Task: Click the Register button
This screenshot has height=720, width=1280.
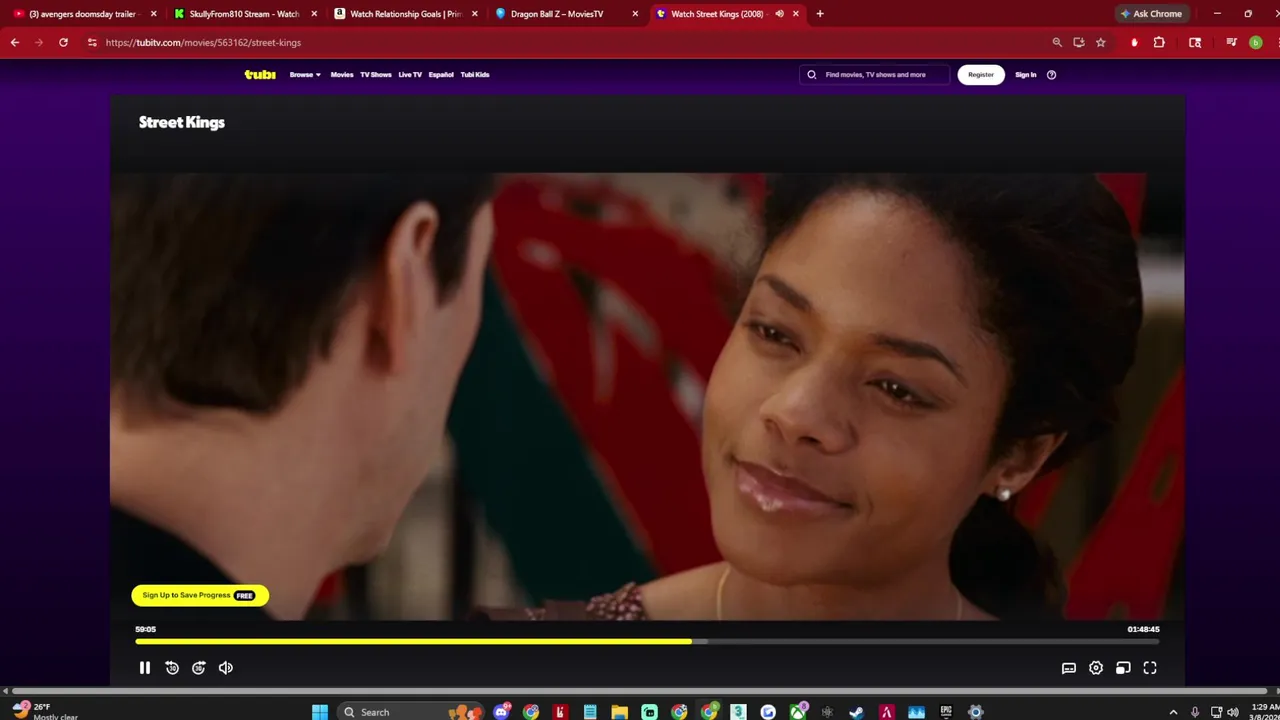Action: 981,74
